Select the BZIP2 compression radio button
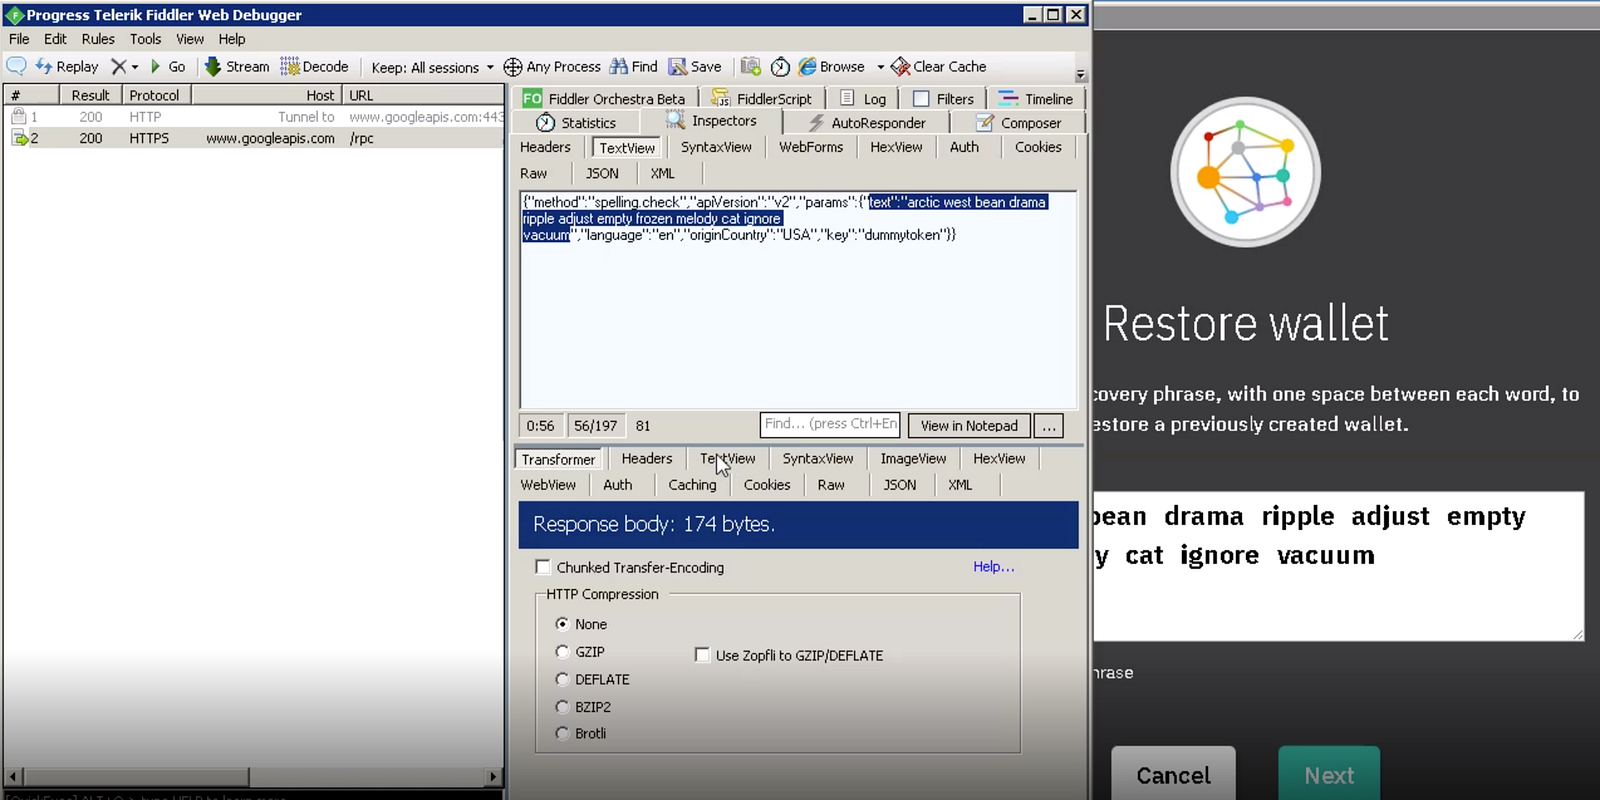Screen dimensions: 1600x800 (x=562, y=706)
